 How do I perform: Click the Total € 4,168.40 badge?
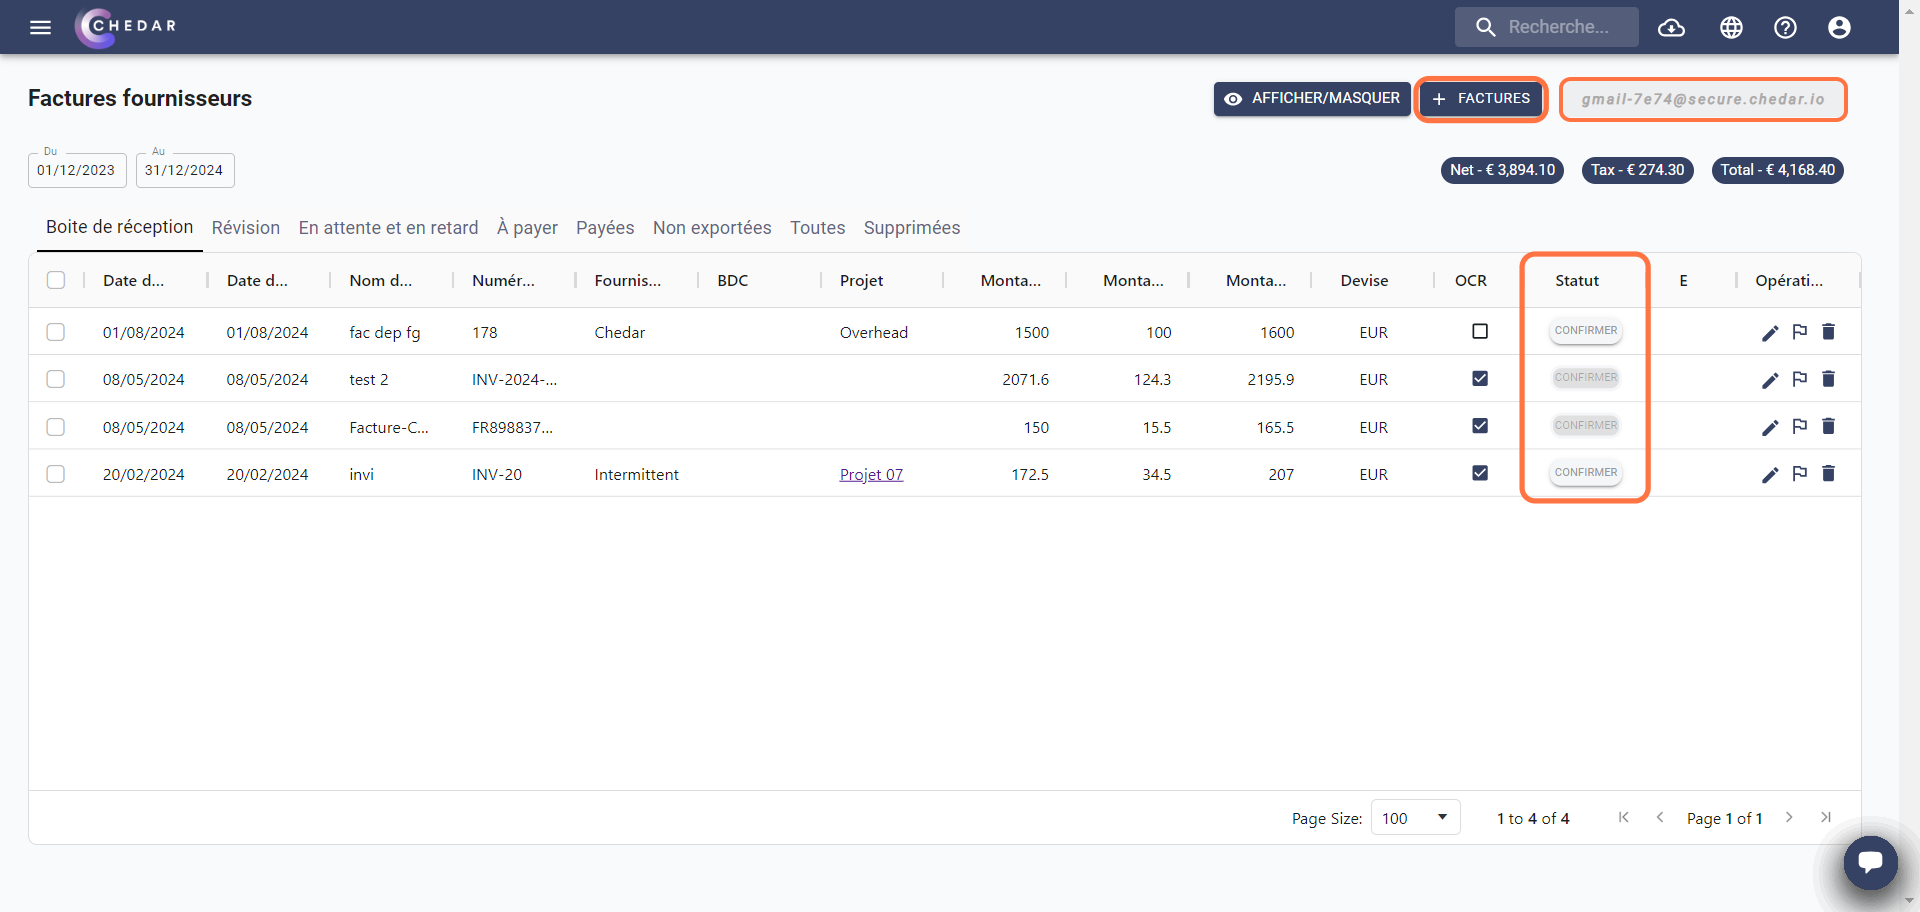[1778, 170]
